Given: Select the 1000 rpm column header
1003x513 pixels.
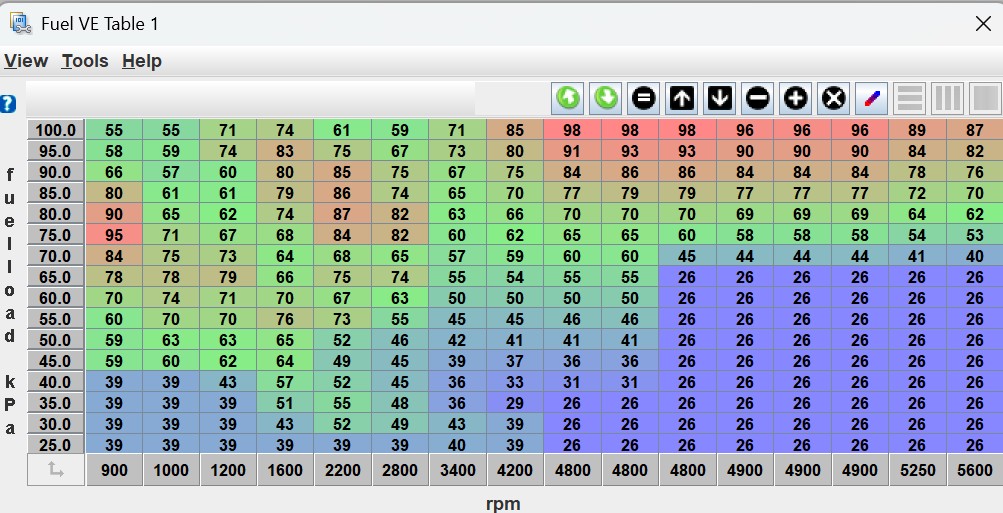Looking at the screenshot, I should pyautogui.click(x=171, y=470).
